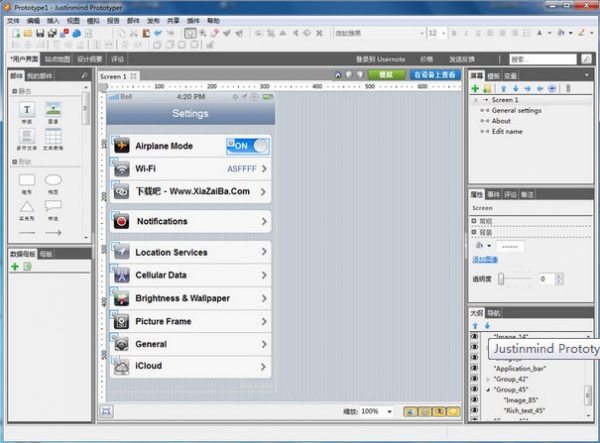This screenshot has height=443, width=600.
Task: Select the General settings screen
Action: coord(517,111)
